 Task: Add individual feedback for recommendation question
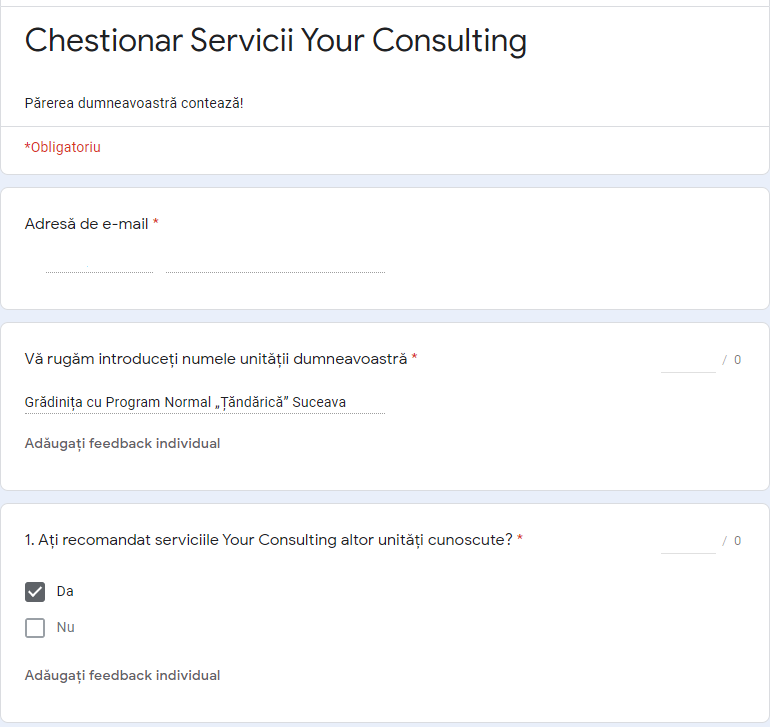(x=122, y=675)
